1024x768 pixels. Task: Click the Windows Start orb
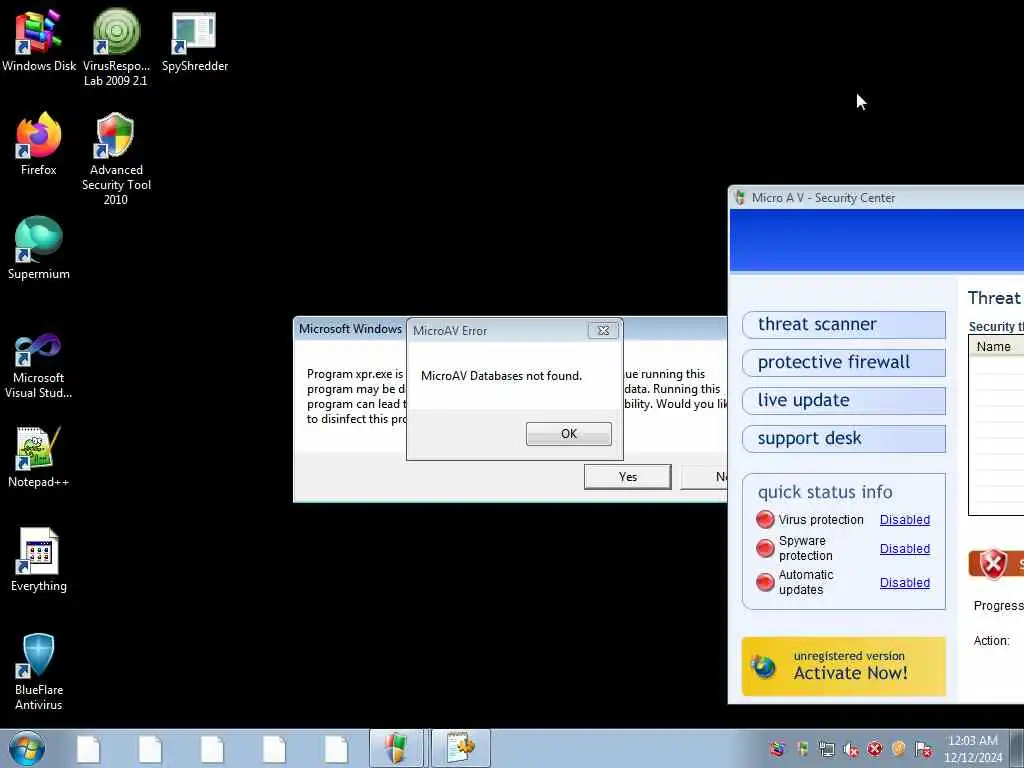coord(27,748)
